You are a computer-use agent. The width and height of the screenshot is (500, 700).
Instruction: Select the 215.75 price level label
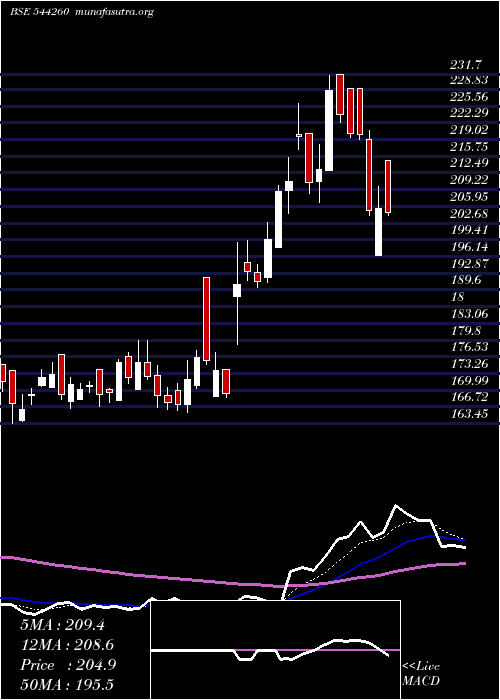(469, 146)
